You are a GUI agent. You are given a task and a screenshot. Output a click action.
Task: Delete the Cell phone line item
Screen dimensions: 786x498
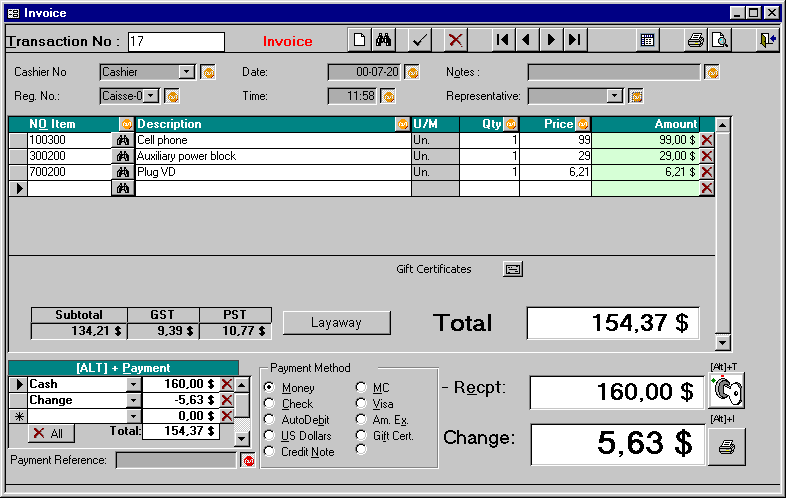click(707, 141)
